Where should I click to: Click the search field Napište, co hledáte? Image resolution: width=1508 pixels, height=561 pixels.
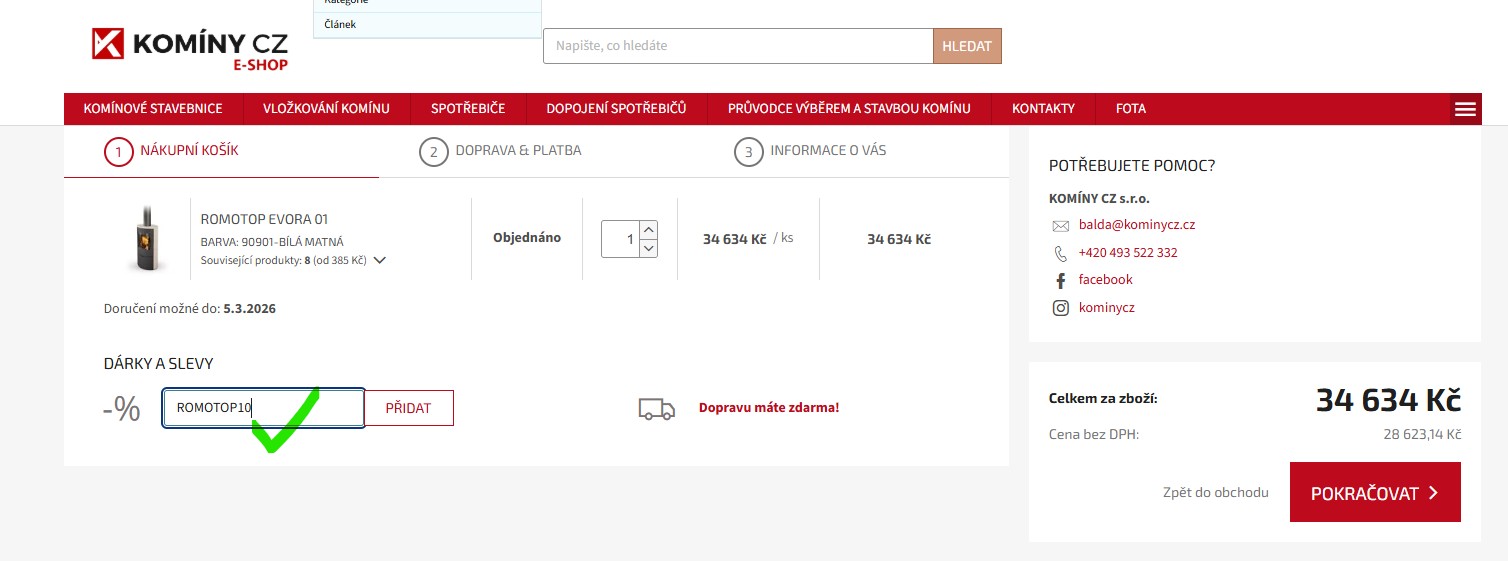click(738, 46)
